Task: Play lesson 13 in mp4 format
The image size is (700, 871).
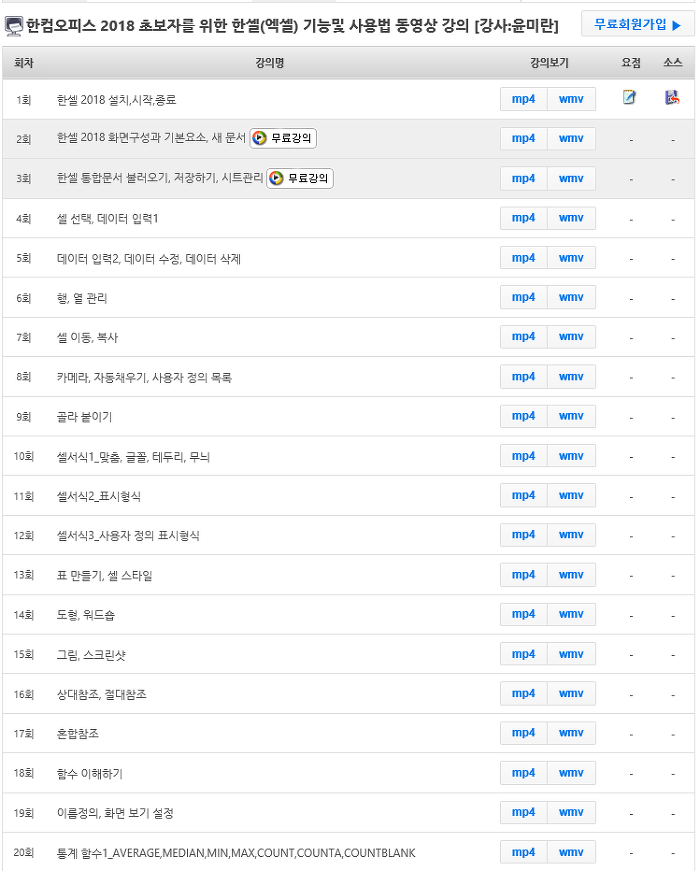Action: click(x=523, y=575)
